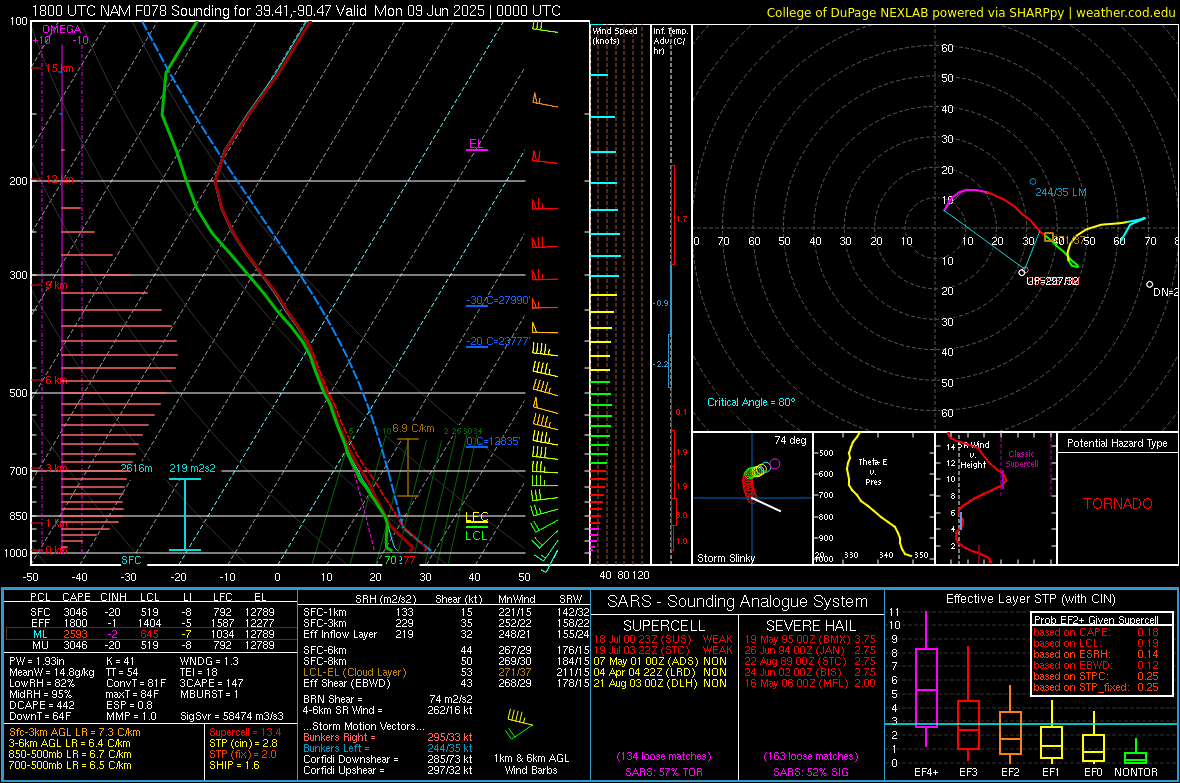
Task: Click the yellow square storm-motion marker on hodograph
Action: pyautogui.click(x=1049, y=237)
